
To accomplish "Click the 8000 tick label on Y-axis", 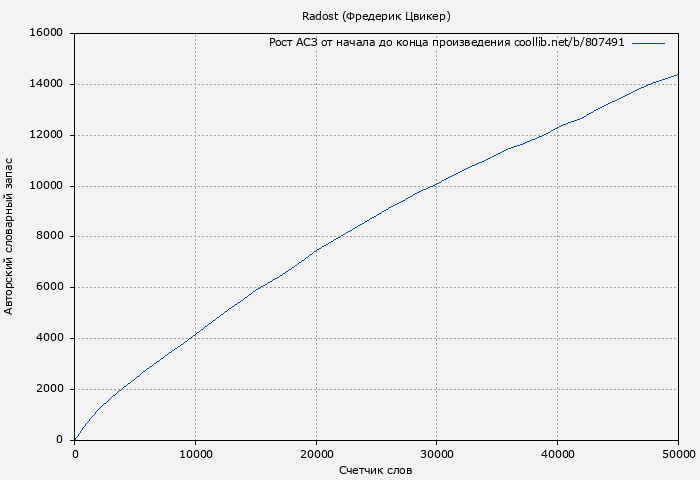I will coord(50,237).
